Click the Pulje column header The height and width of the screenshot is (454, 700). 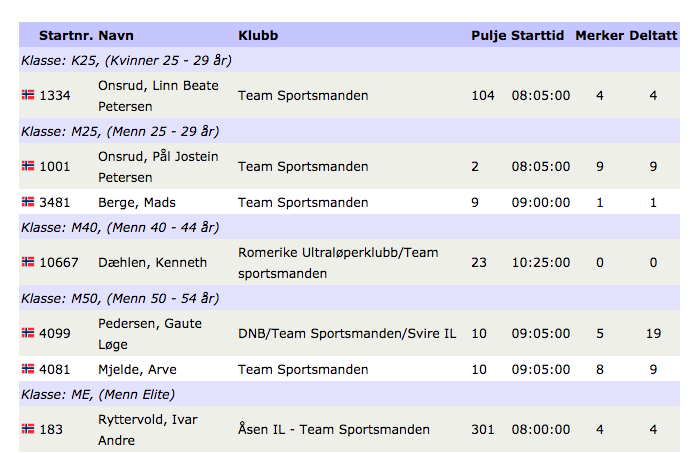[x=489, y=35]
